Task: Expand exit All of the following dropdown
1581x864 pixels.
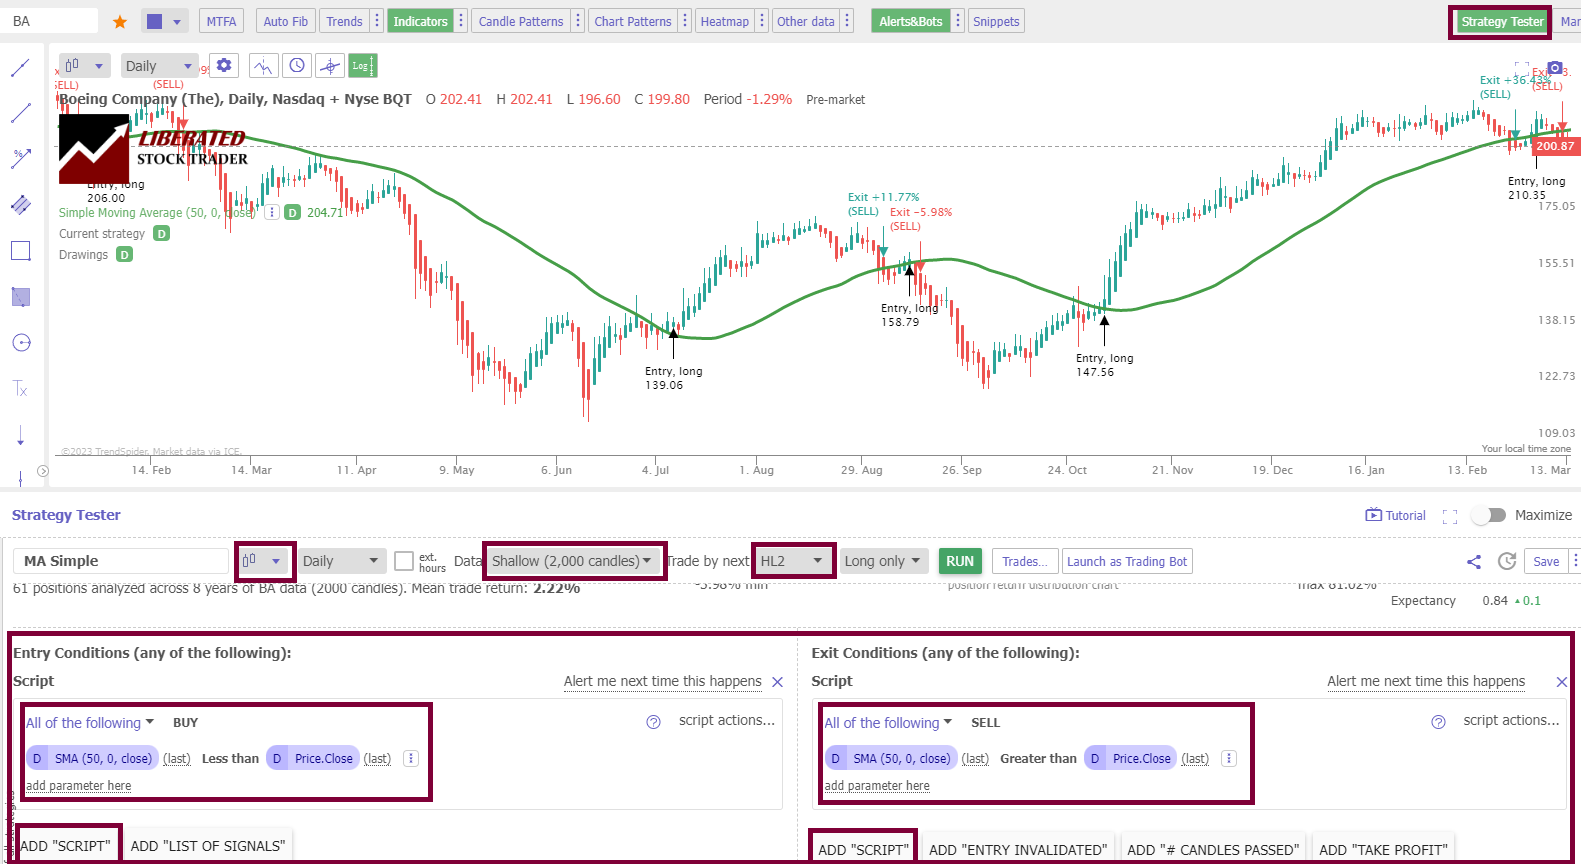Action: [888, 723]
